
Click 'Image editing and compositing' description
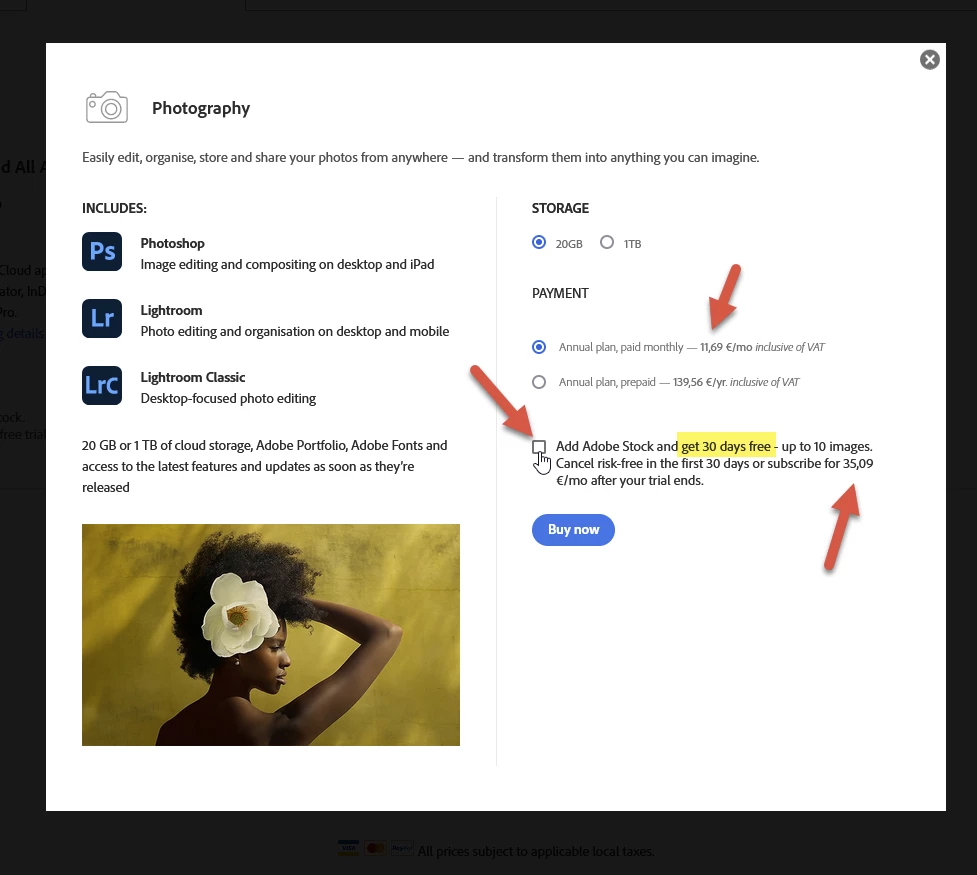click(287, 264)
